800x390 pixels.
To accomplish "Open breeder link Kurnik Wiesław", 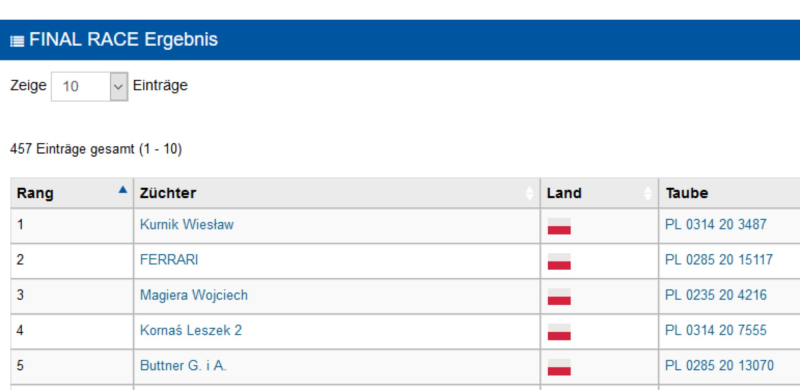I will pos(187,224).
